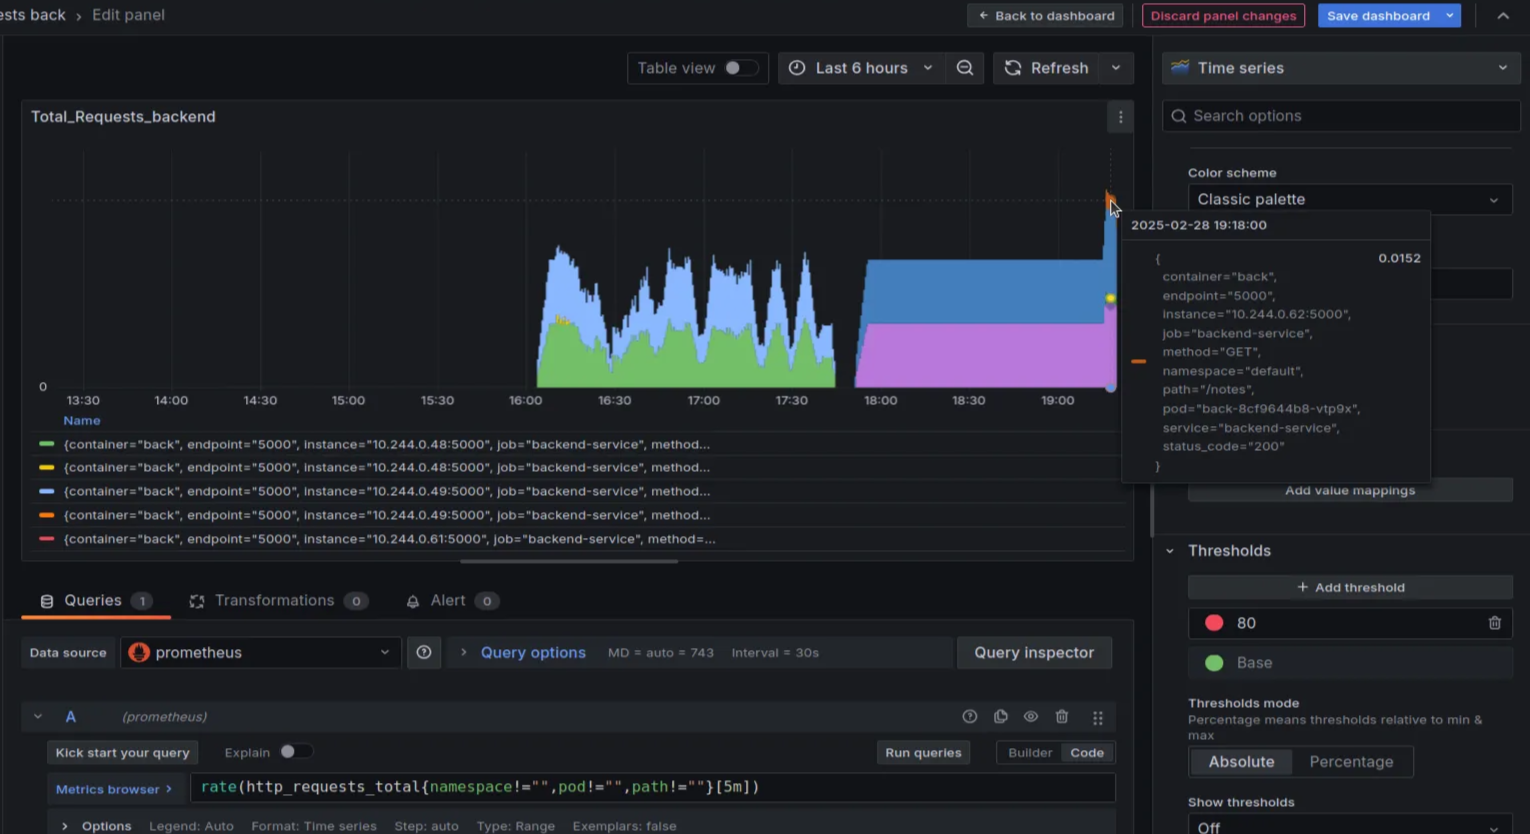Open the Last 6 hours time picker
This screenshot has height=834, width=1530.
[x=860, y=68]
